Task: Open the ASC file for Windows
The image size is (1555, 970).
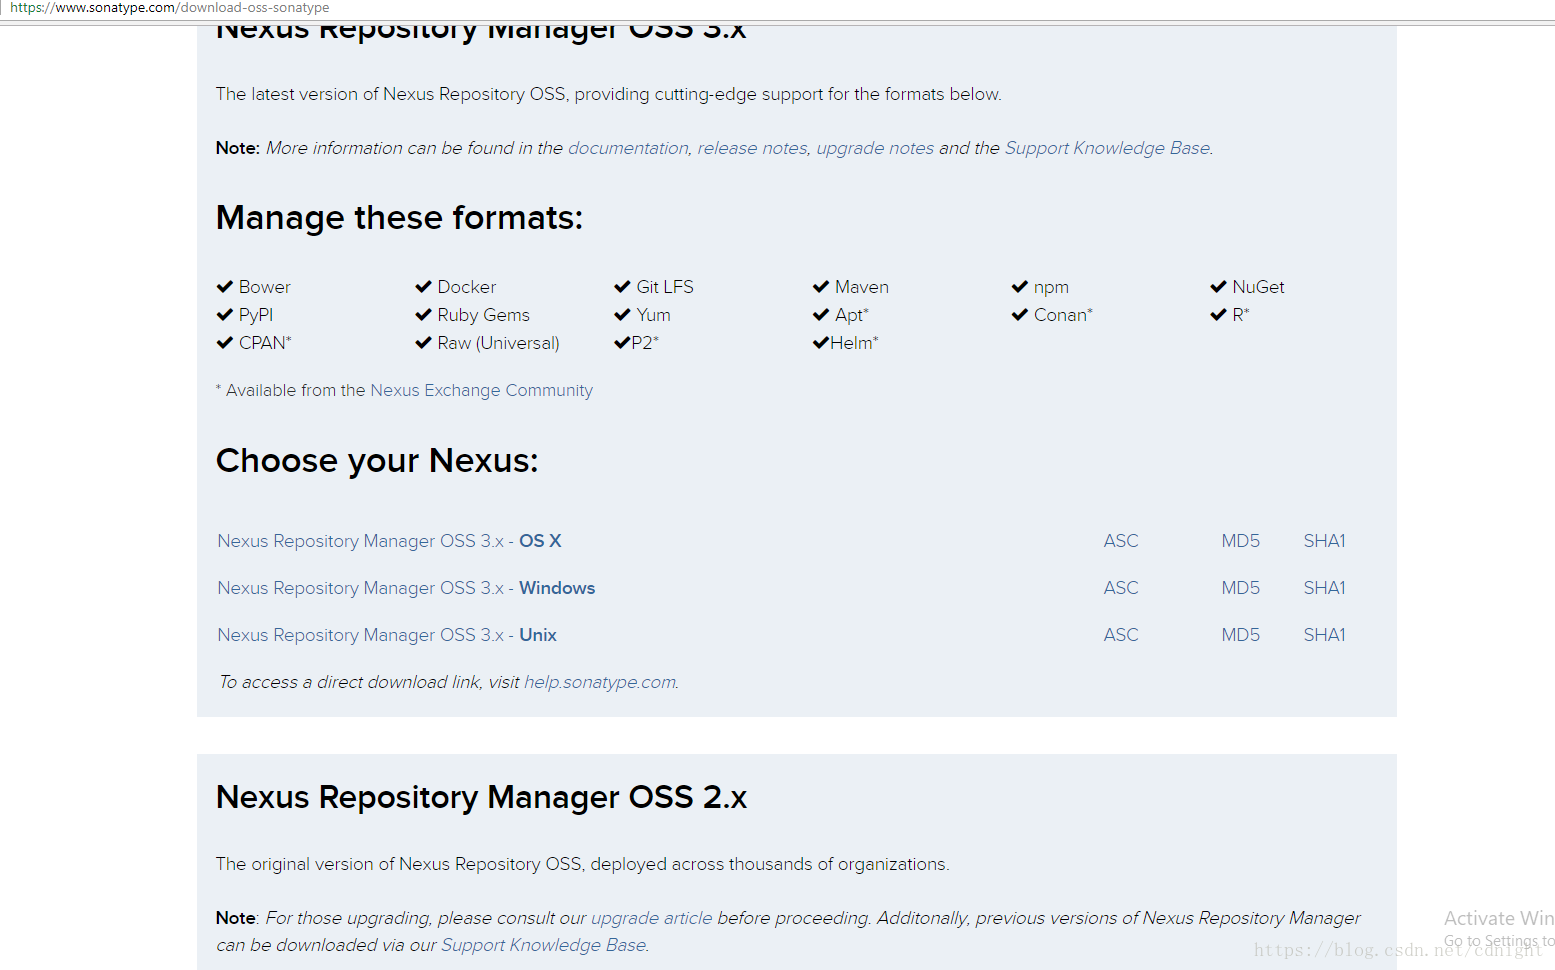Action: tap(1121, 588)
